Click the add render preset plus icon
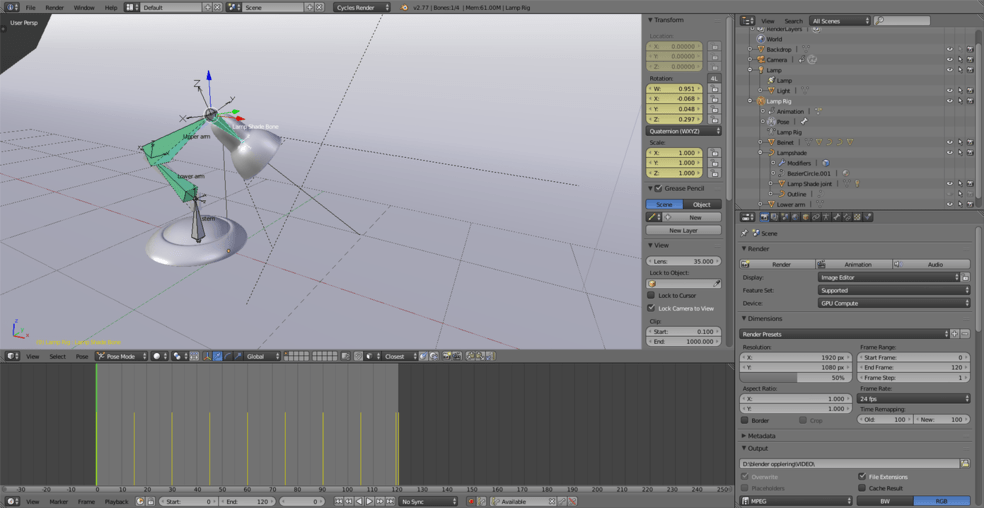984x508 pixels. (x=954, y=334)
